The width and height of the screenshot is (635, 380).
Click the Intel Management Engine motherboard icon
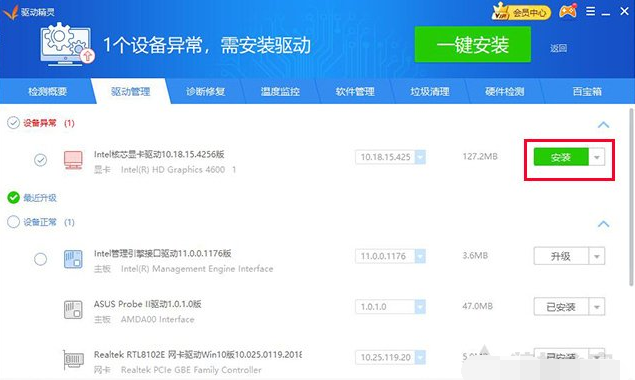73,259
